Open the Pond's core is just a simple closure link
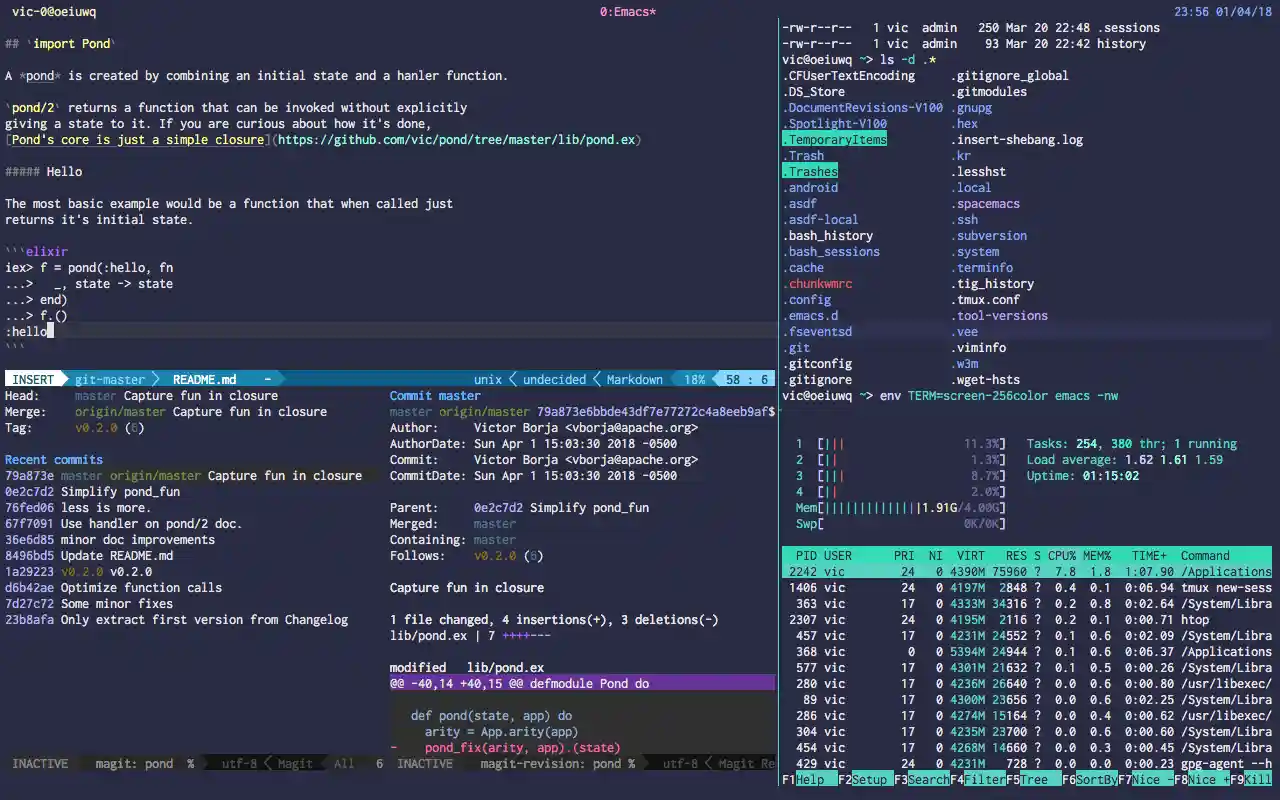Image resolution: width=1280 pixels, height=800 pixels. click(x=138, y=139)
